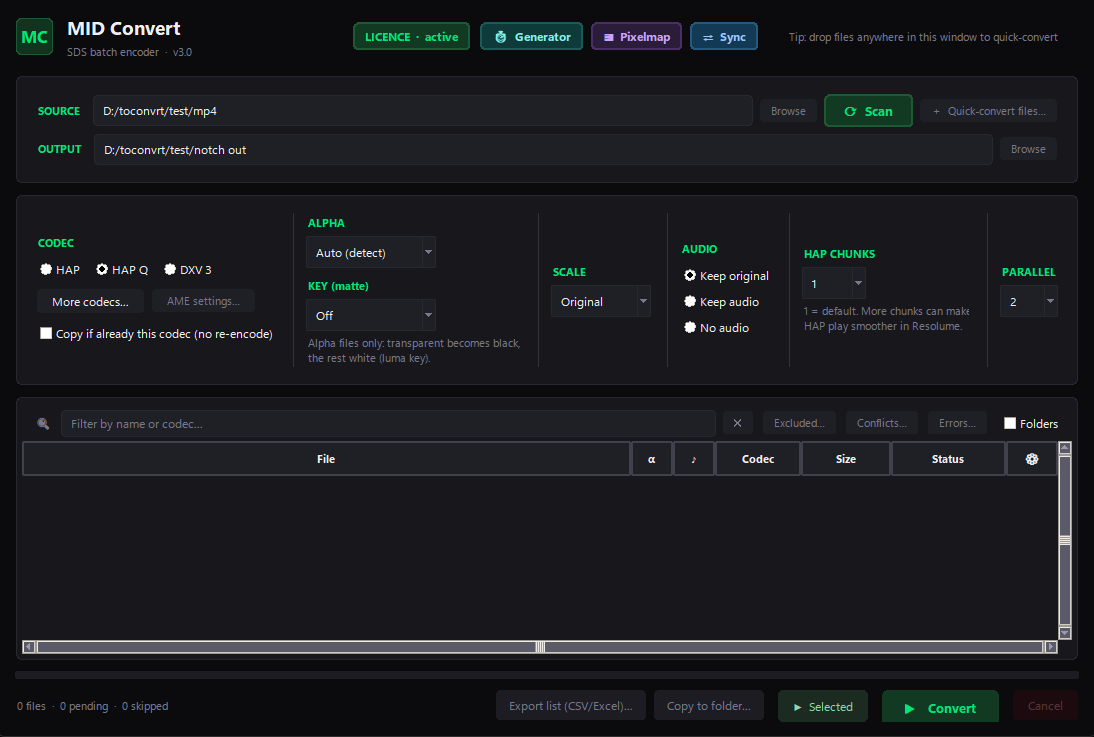Convert only Selected files
Image resolution: width=1094 pixels, height=737 pixels.
click(823, 706)
